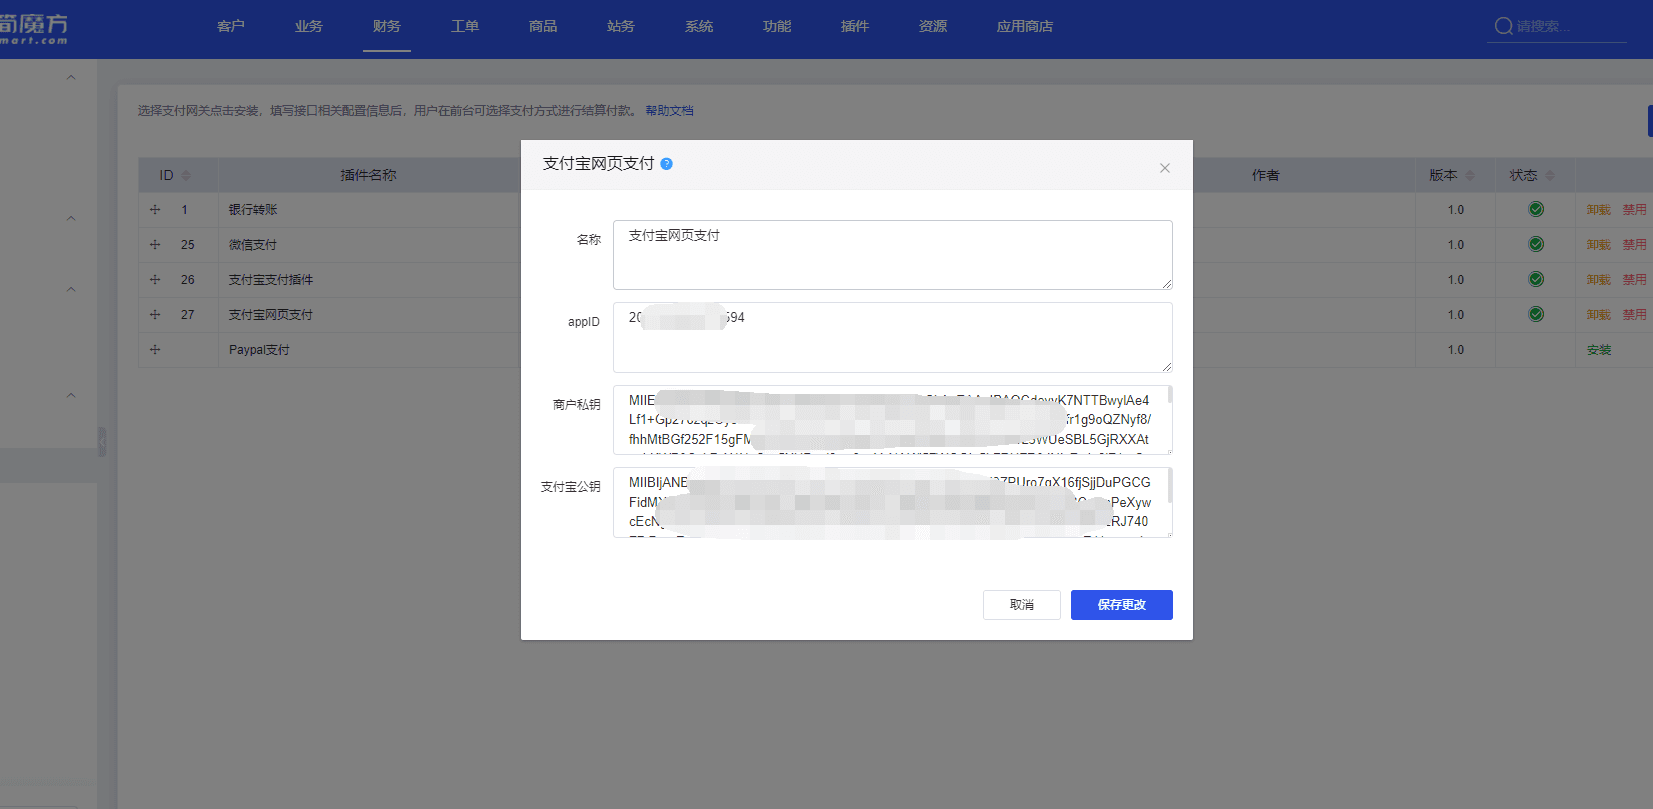Click green status icon of 支付宝支付插件 row
The height and width of the screenshot is (809, 1653).
[x=1536, y=280]
